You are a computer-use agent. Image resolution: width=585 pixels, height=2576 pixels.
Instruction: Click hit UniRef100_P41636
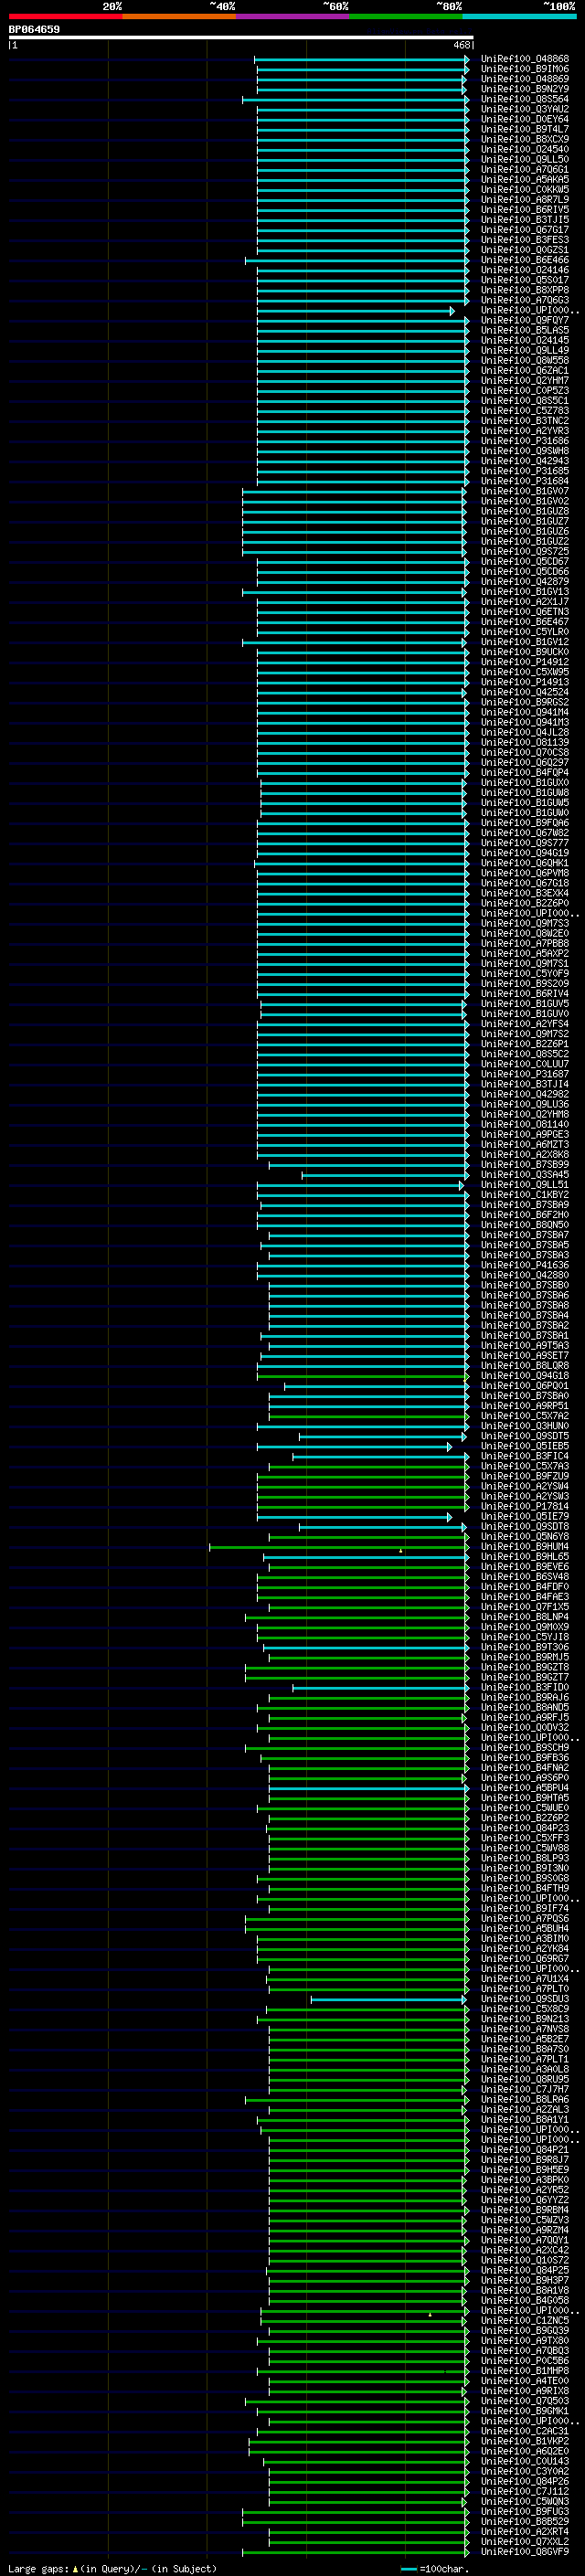click(x=525, y=1265)
